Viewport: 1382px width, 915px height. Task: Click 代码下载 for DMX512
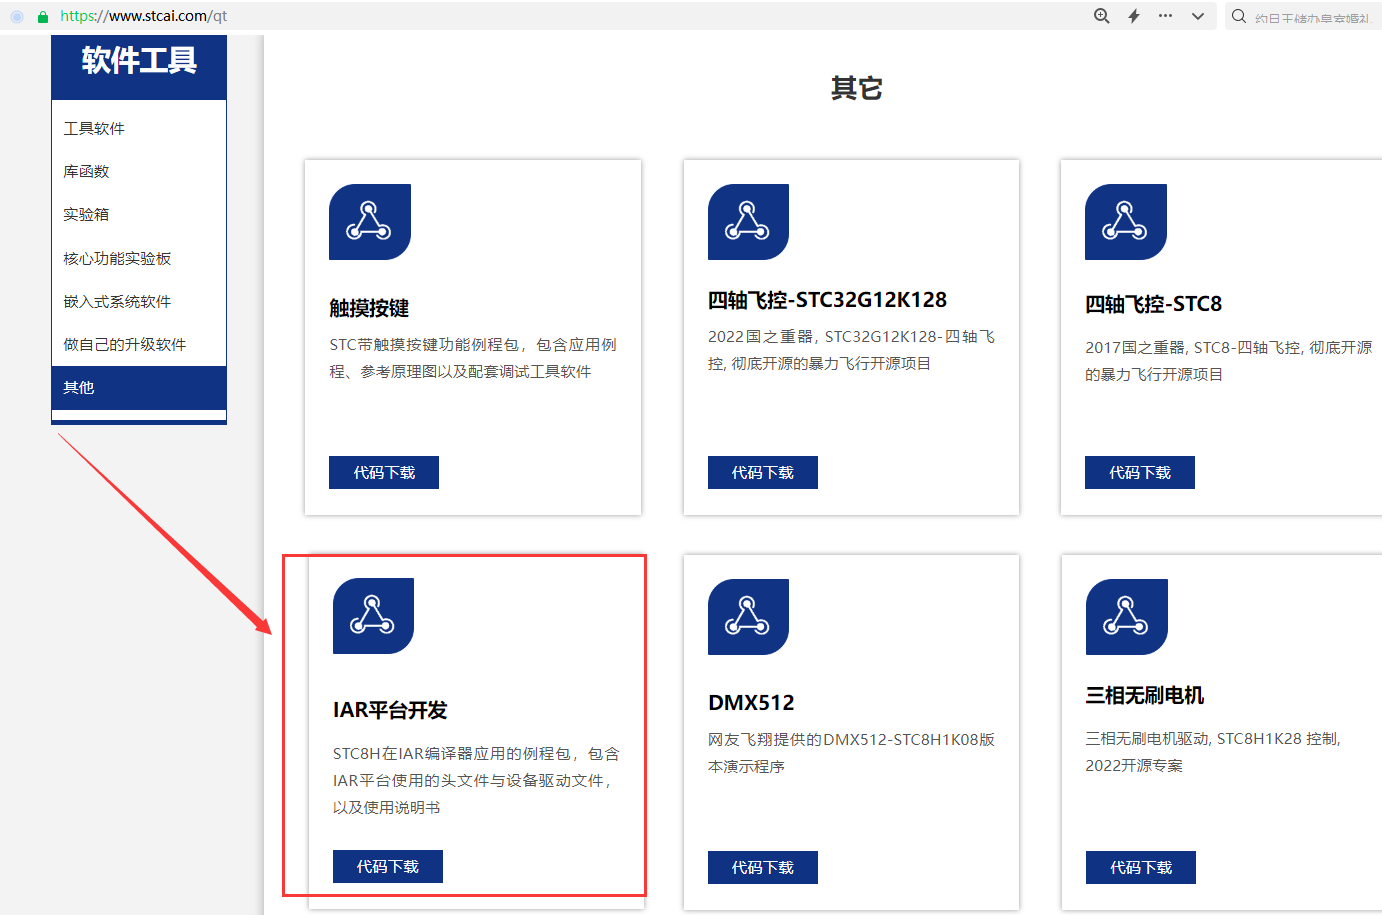click(763, 867)
